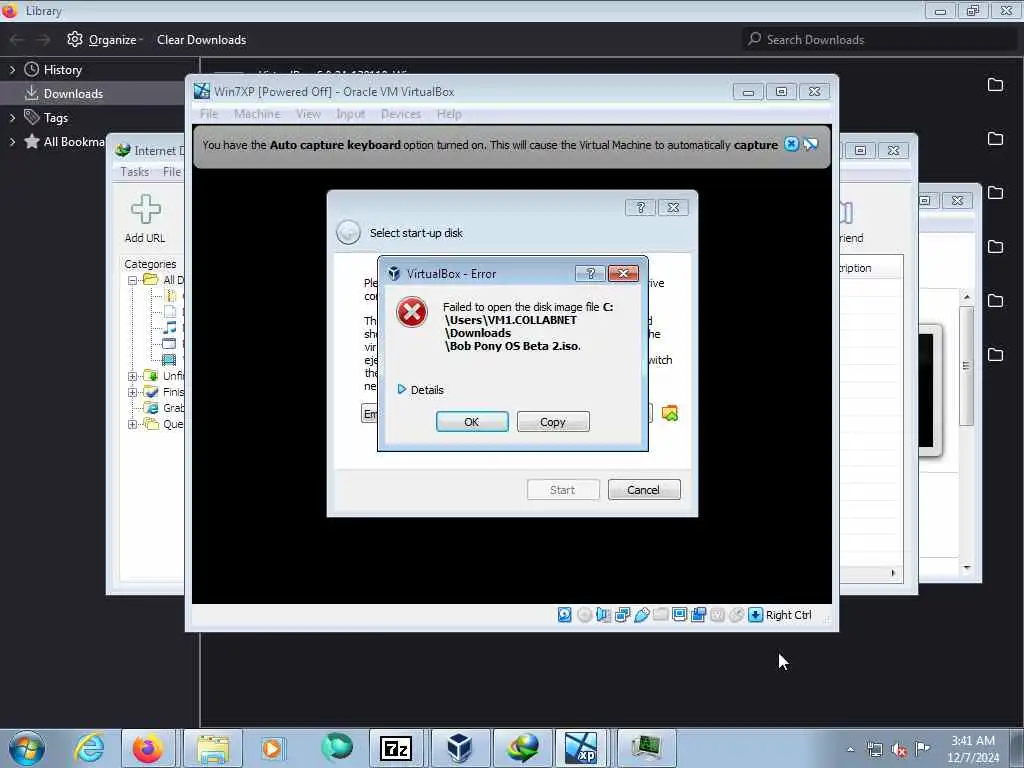This screenshot has height=768, width=1024.
Task: Click the shared folders status indicator
Action: click(x=660, y=615)
